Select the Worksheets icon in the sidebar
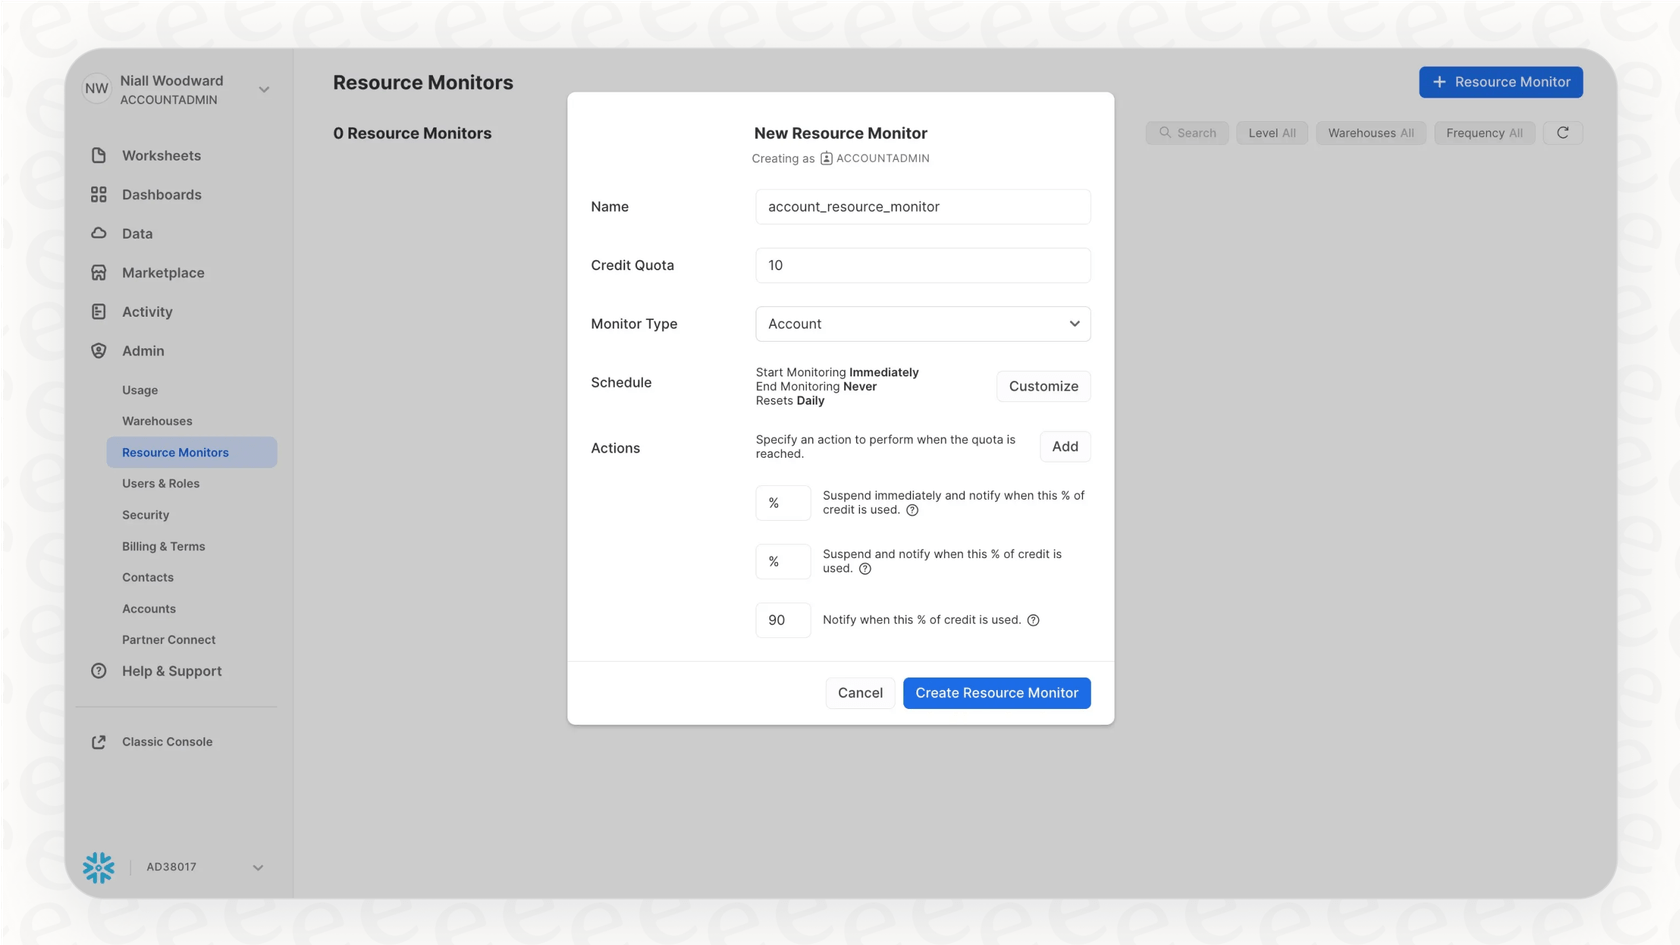This screenshot has width=1680, height=945. tap(98, 155)
